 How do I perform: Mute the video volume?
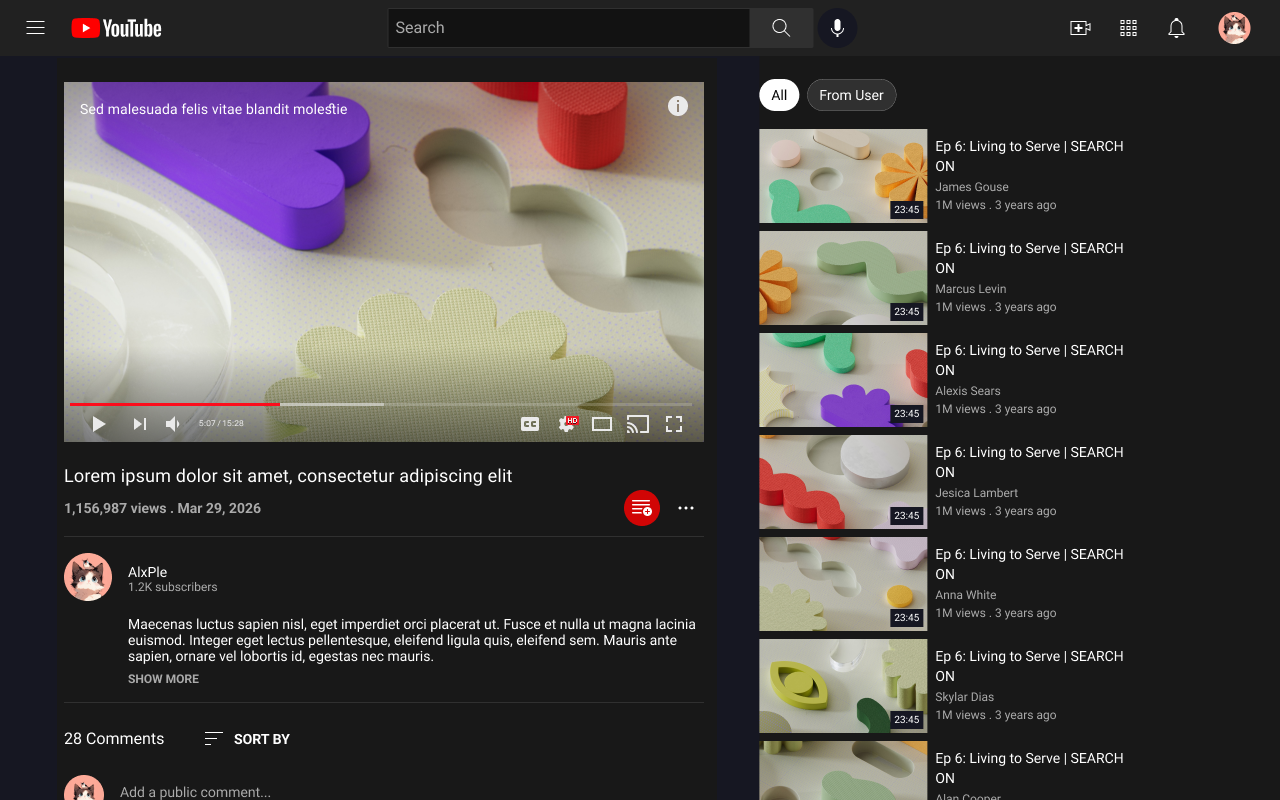click(173, 424)
